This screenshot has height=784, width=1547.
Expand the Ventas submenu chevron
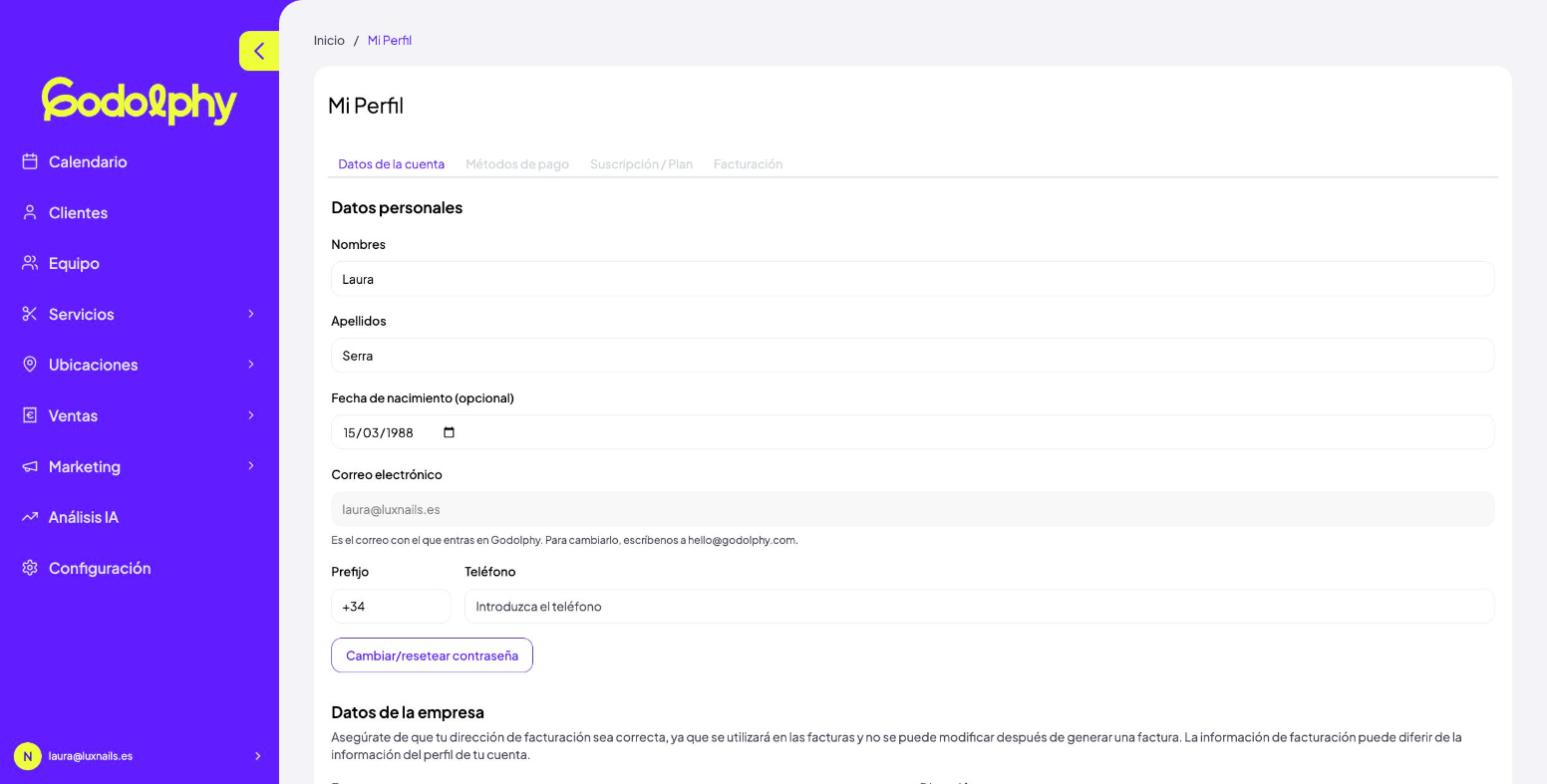[x=251, y=416]
